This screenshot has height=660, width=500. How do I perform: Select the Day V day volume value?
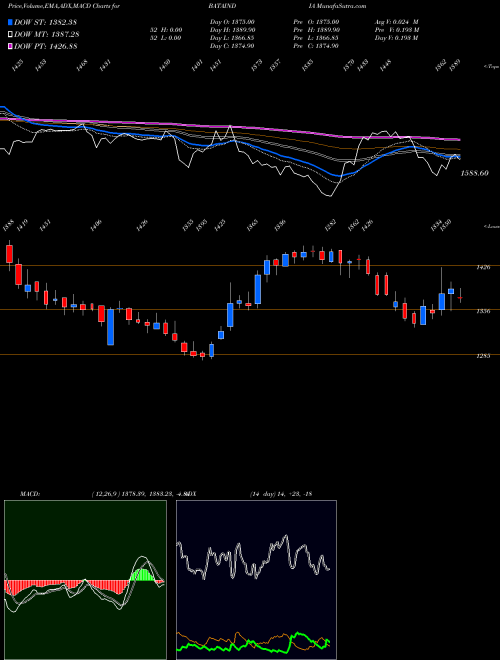408,38
